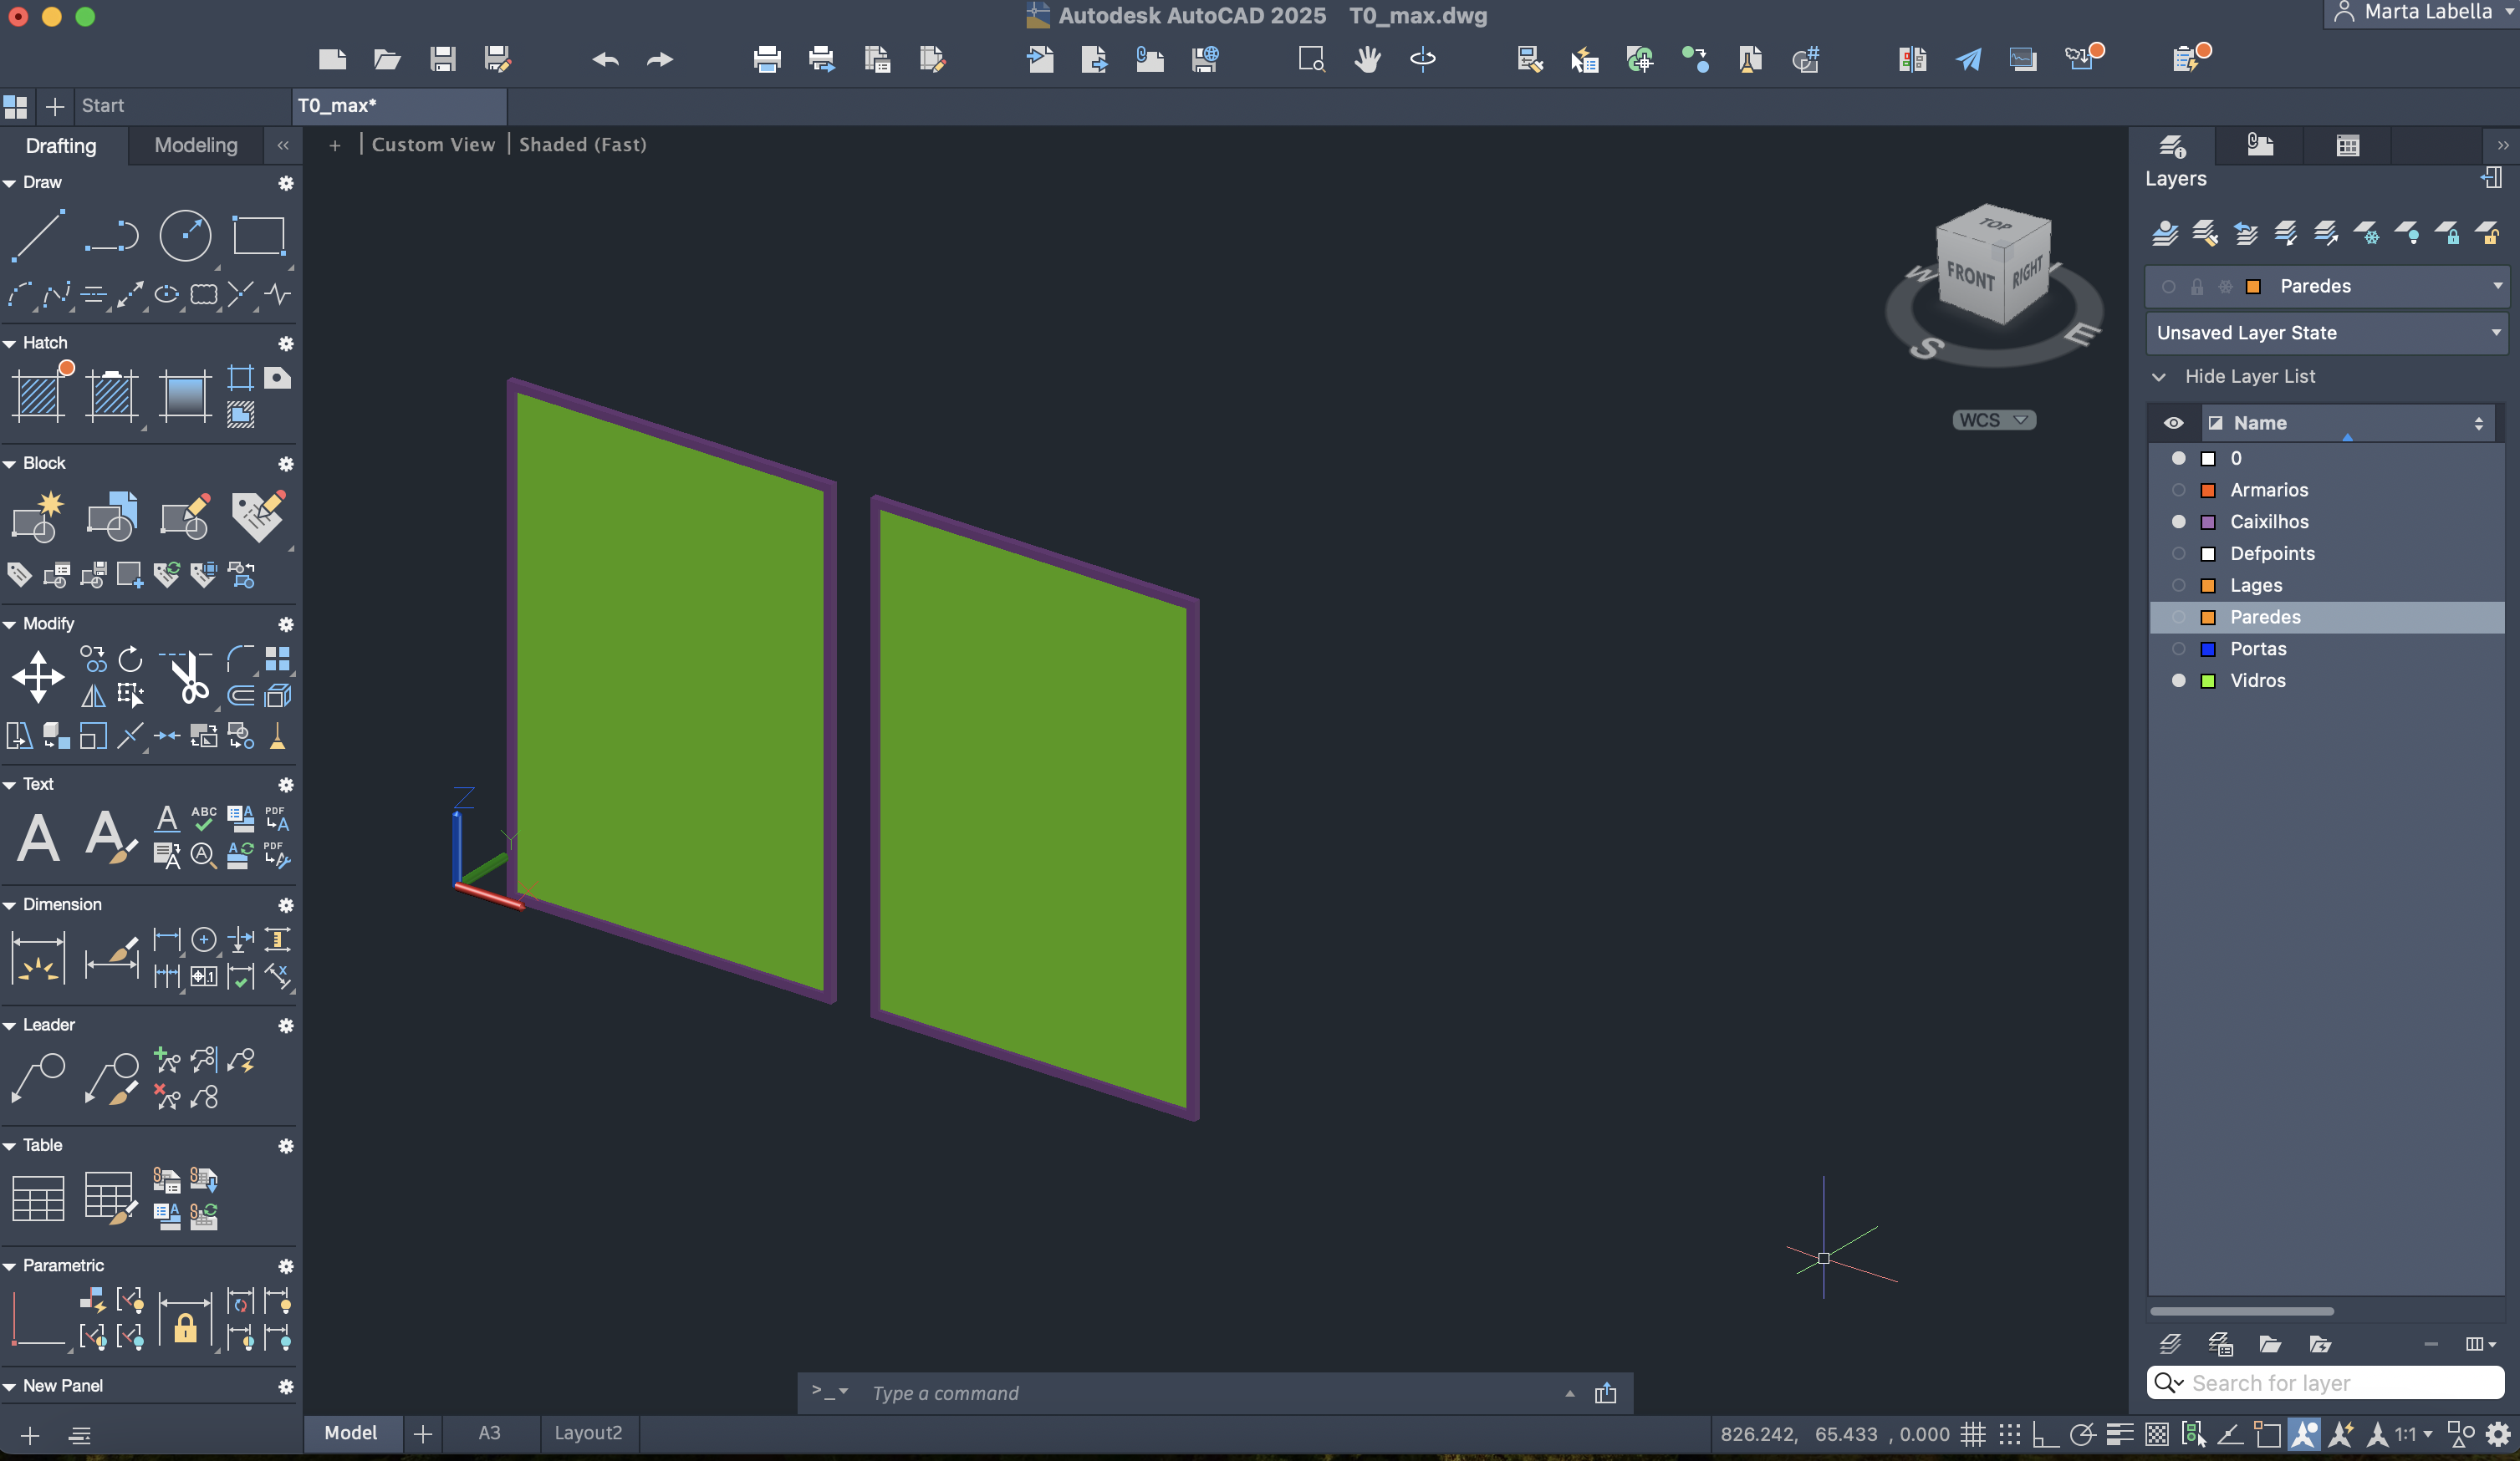
Task: Toggle grid display in status bar
Action: (1972, 1435)
